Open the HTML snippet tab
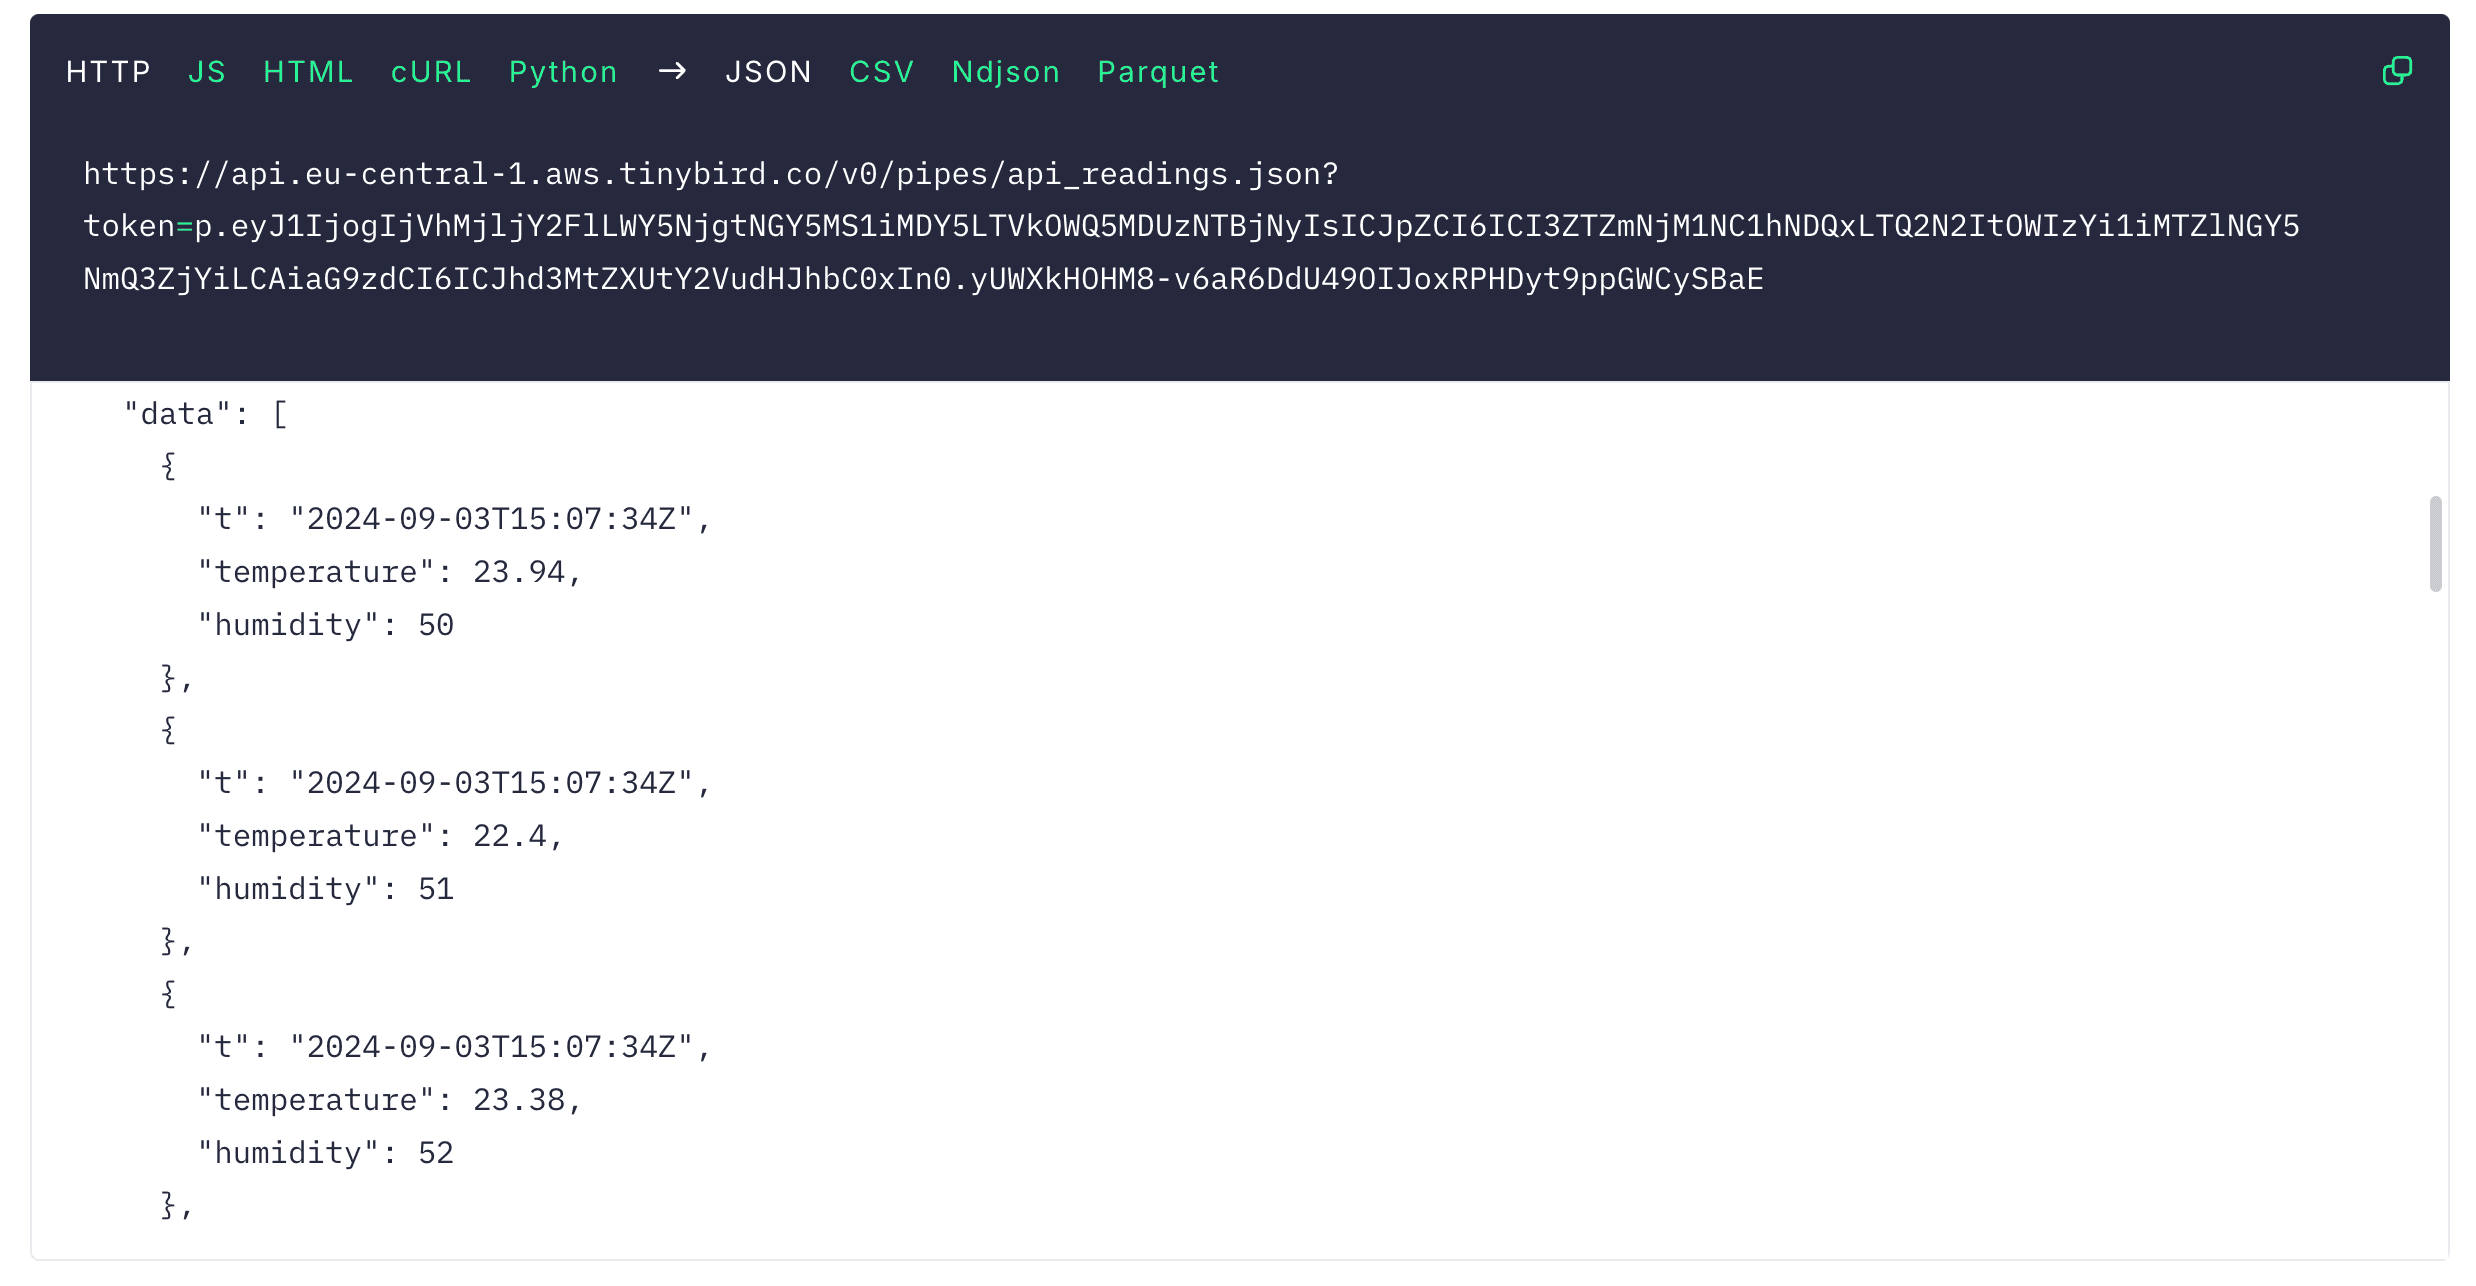This screenshot has width=2476, height=1286. (x=308, y=72)
